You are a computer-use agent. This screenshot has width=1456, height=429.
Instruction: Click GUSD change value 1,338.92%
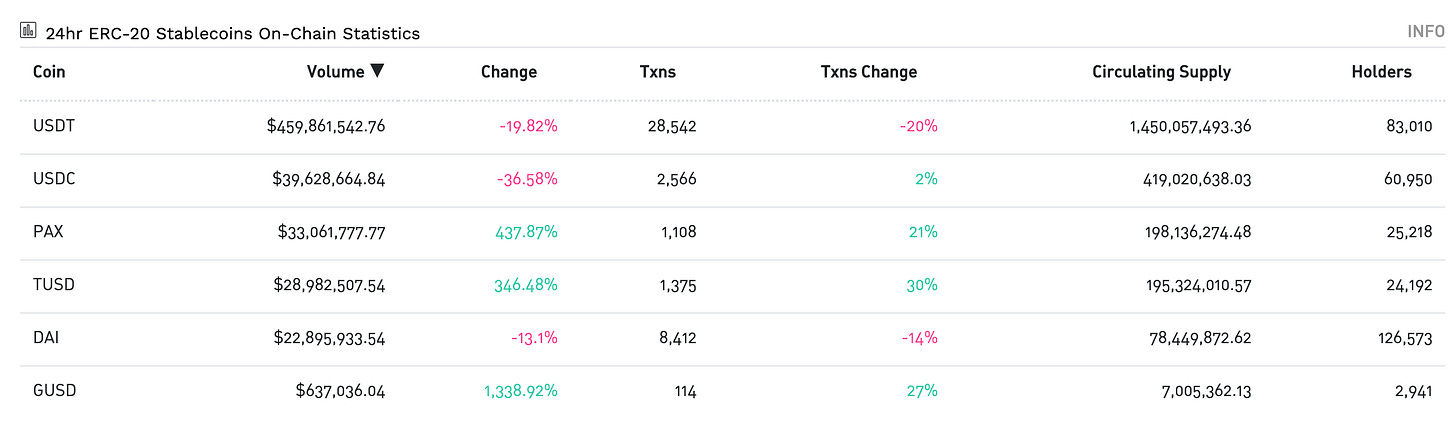pos(518,391)
